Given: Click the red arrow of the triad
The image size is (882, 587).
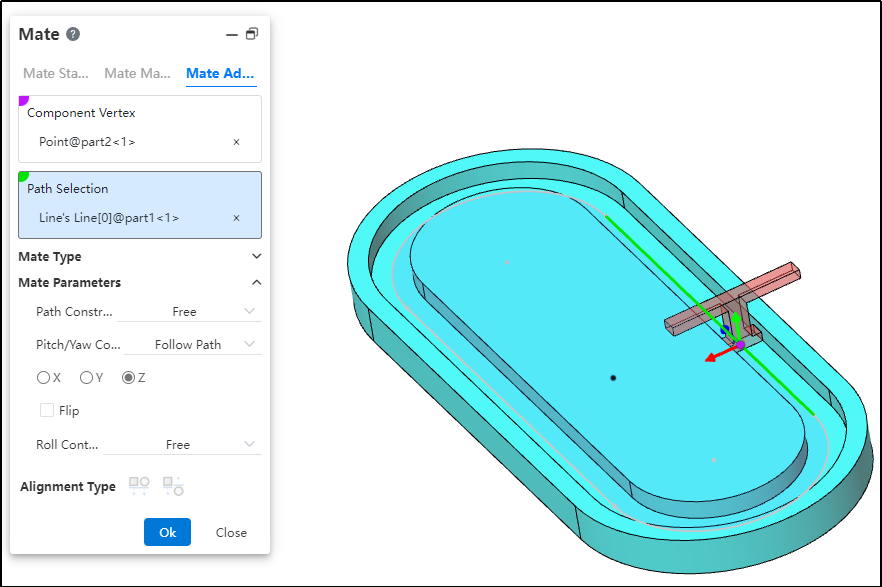Looking at the screenshot, I should click(x=714, y=356).
